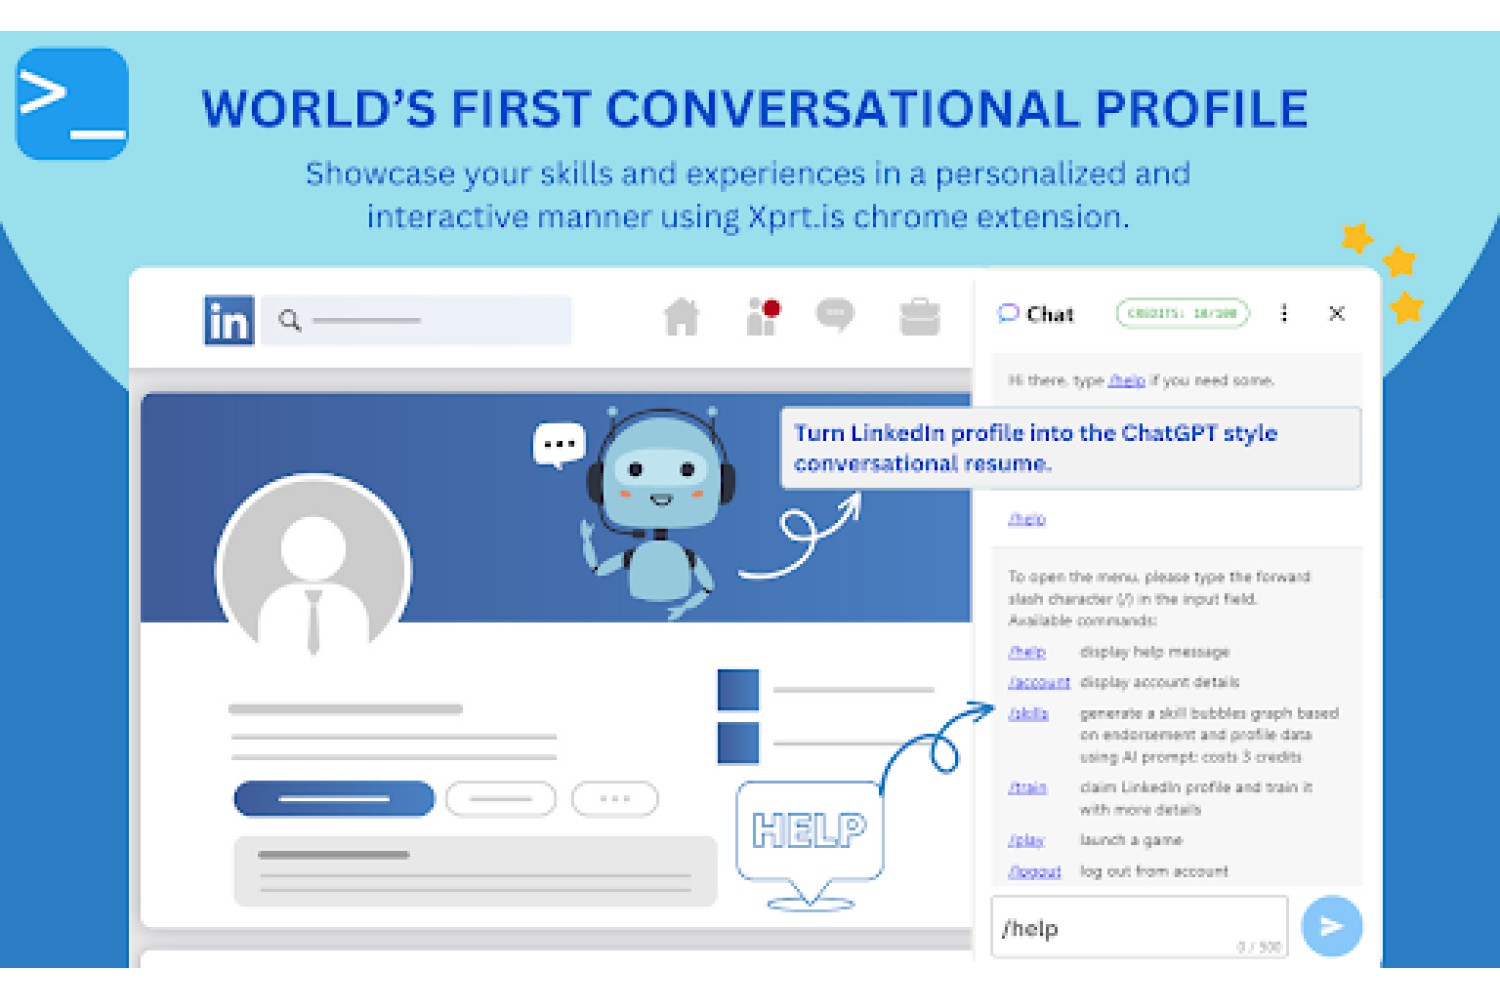Open the jobs briefcase icon
1500x1000 pixels.
pos(919,317)
